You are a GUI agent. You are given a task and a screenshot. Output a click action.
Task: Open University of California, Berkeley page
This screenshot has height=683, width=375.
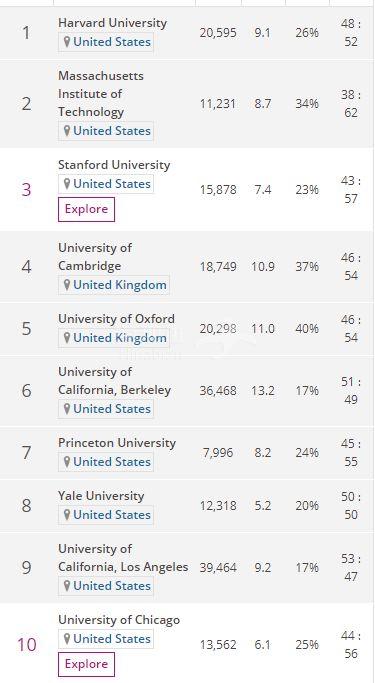pyautogui.click(x=115, y=381)
